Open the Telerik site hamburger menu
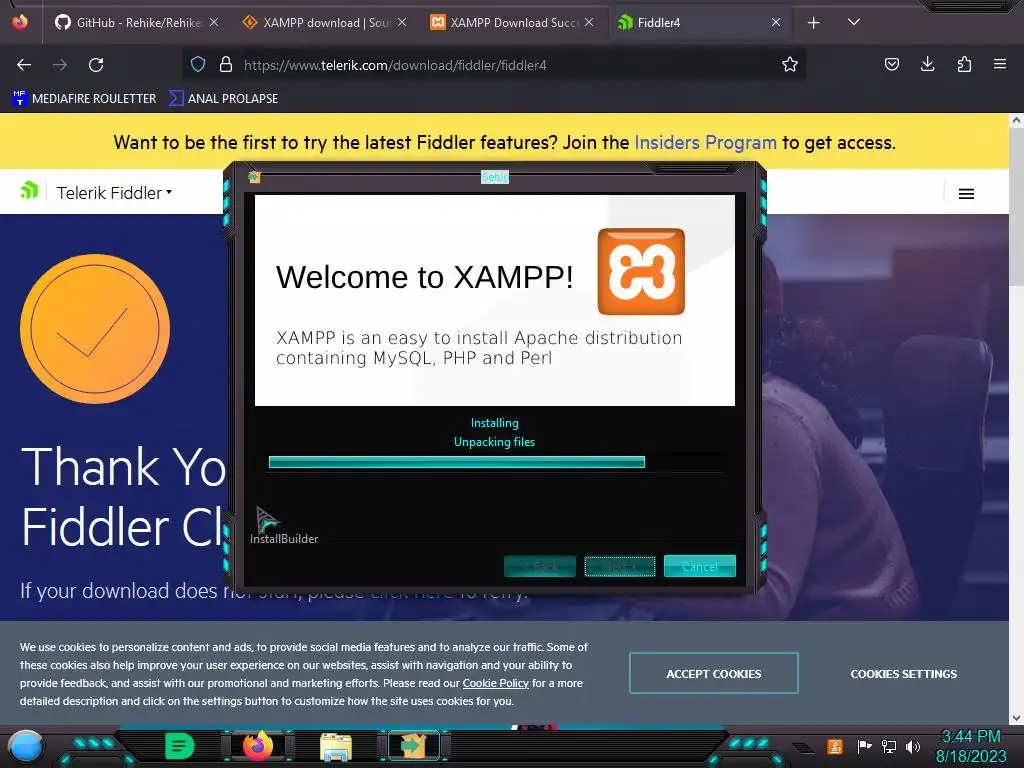Screen dimensions: 1024x768 (x=966, y=193)
